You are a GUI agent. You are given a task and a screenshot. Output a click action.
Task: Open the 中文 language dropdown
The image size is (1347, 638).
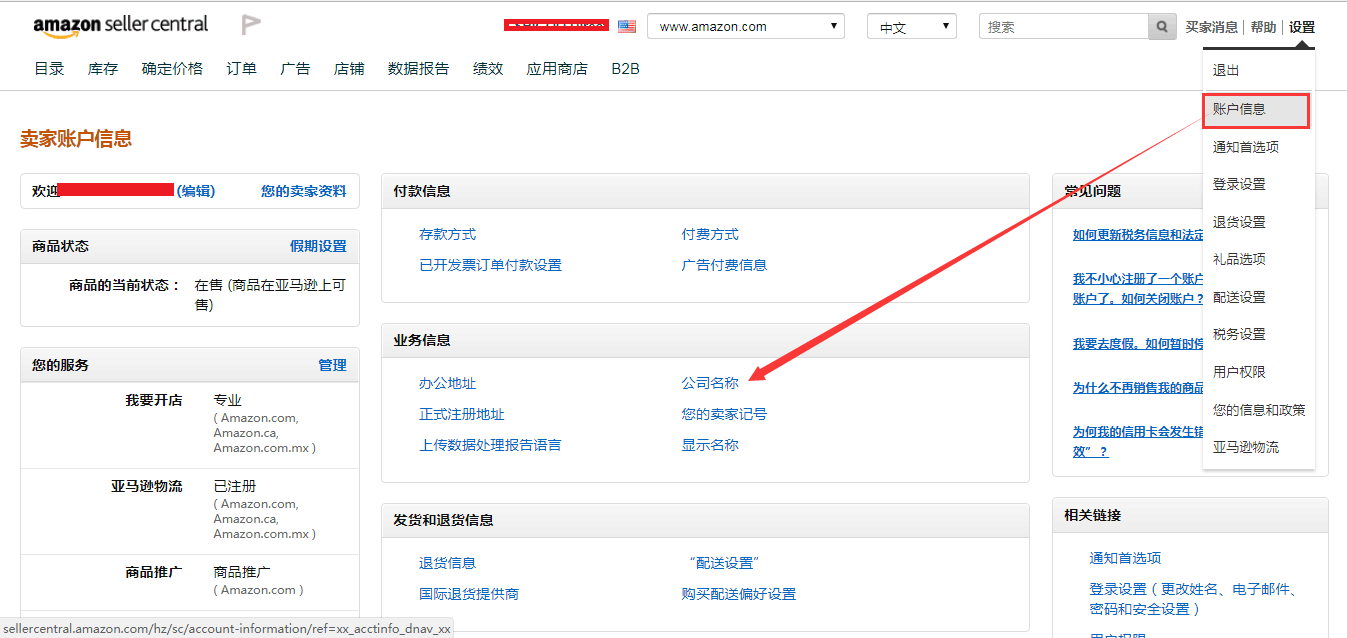911,27
